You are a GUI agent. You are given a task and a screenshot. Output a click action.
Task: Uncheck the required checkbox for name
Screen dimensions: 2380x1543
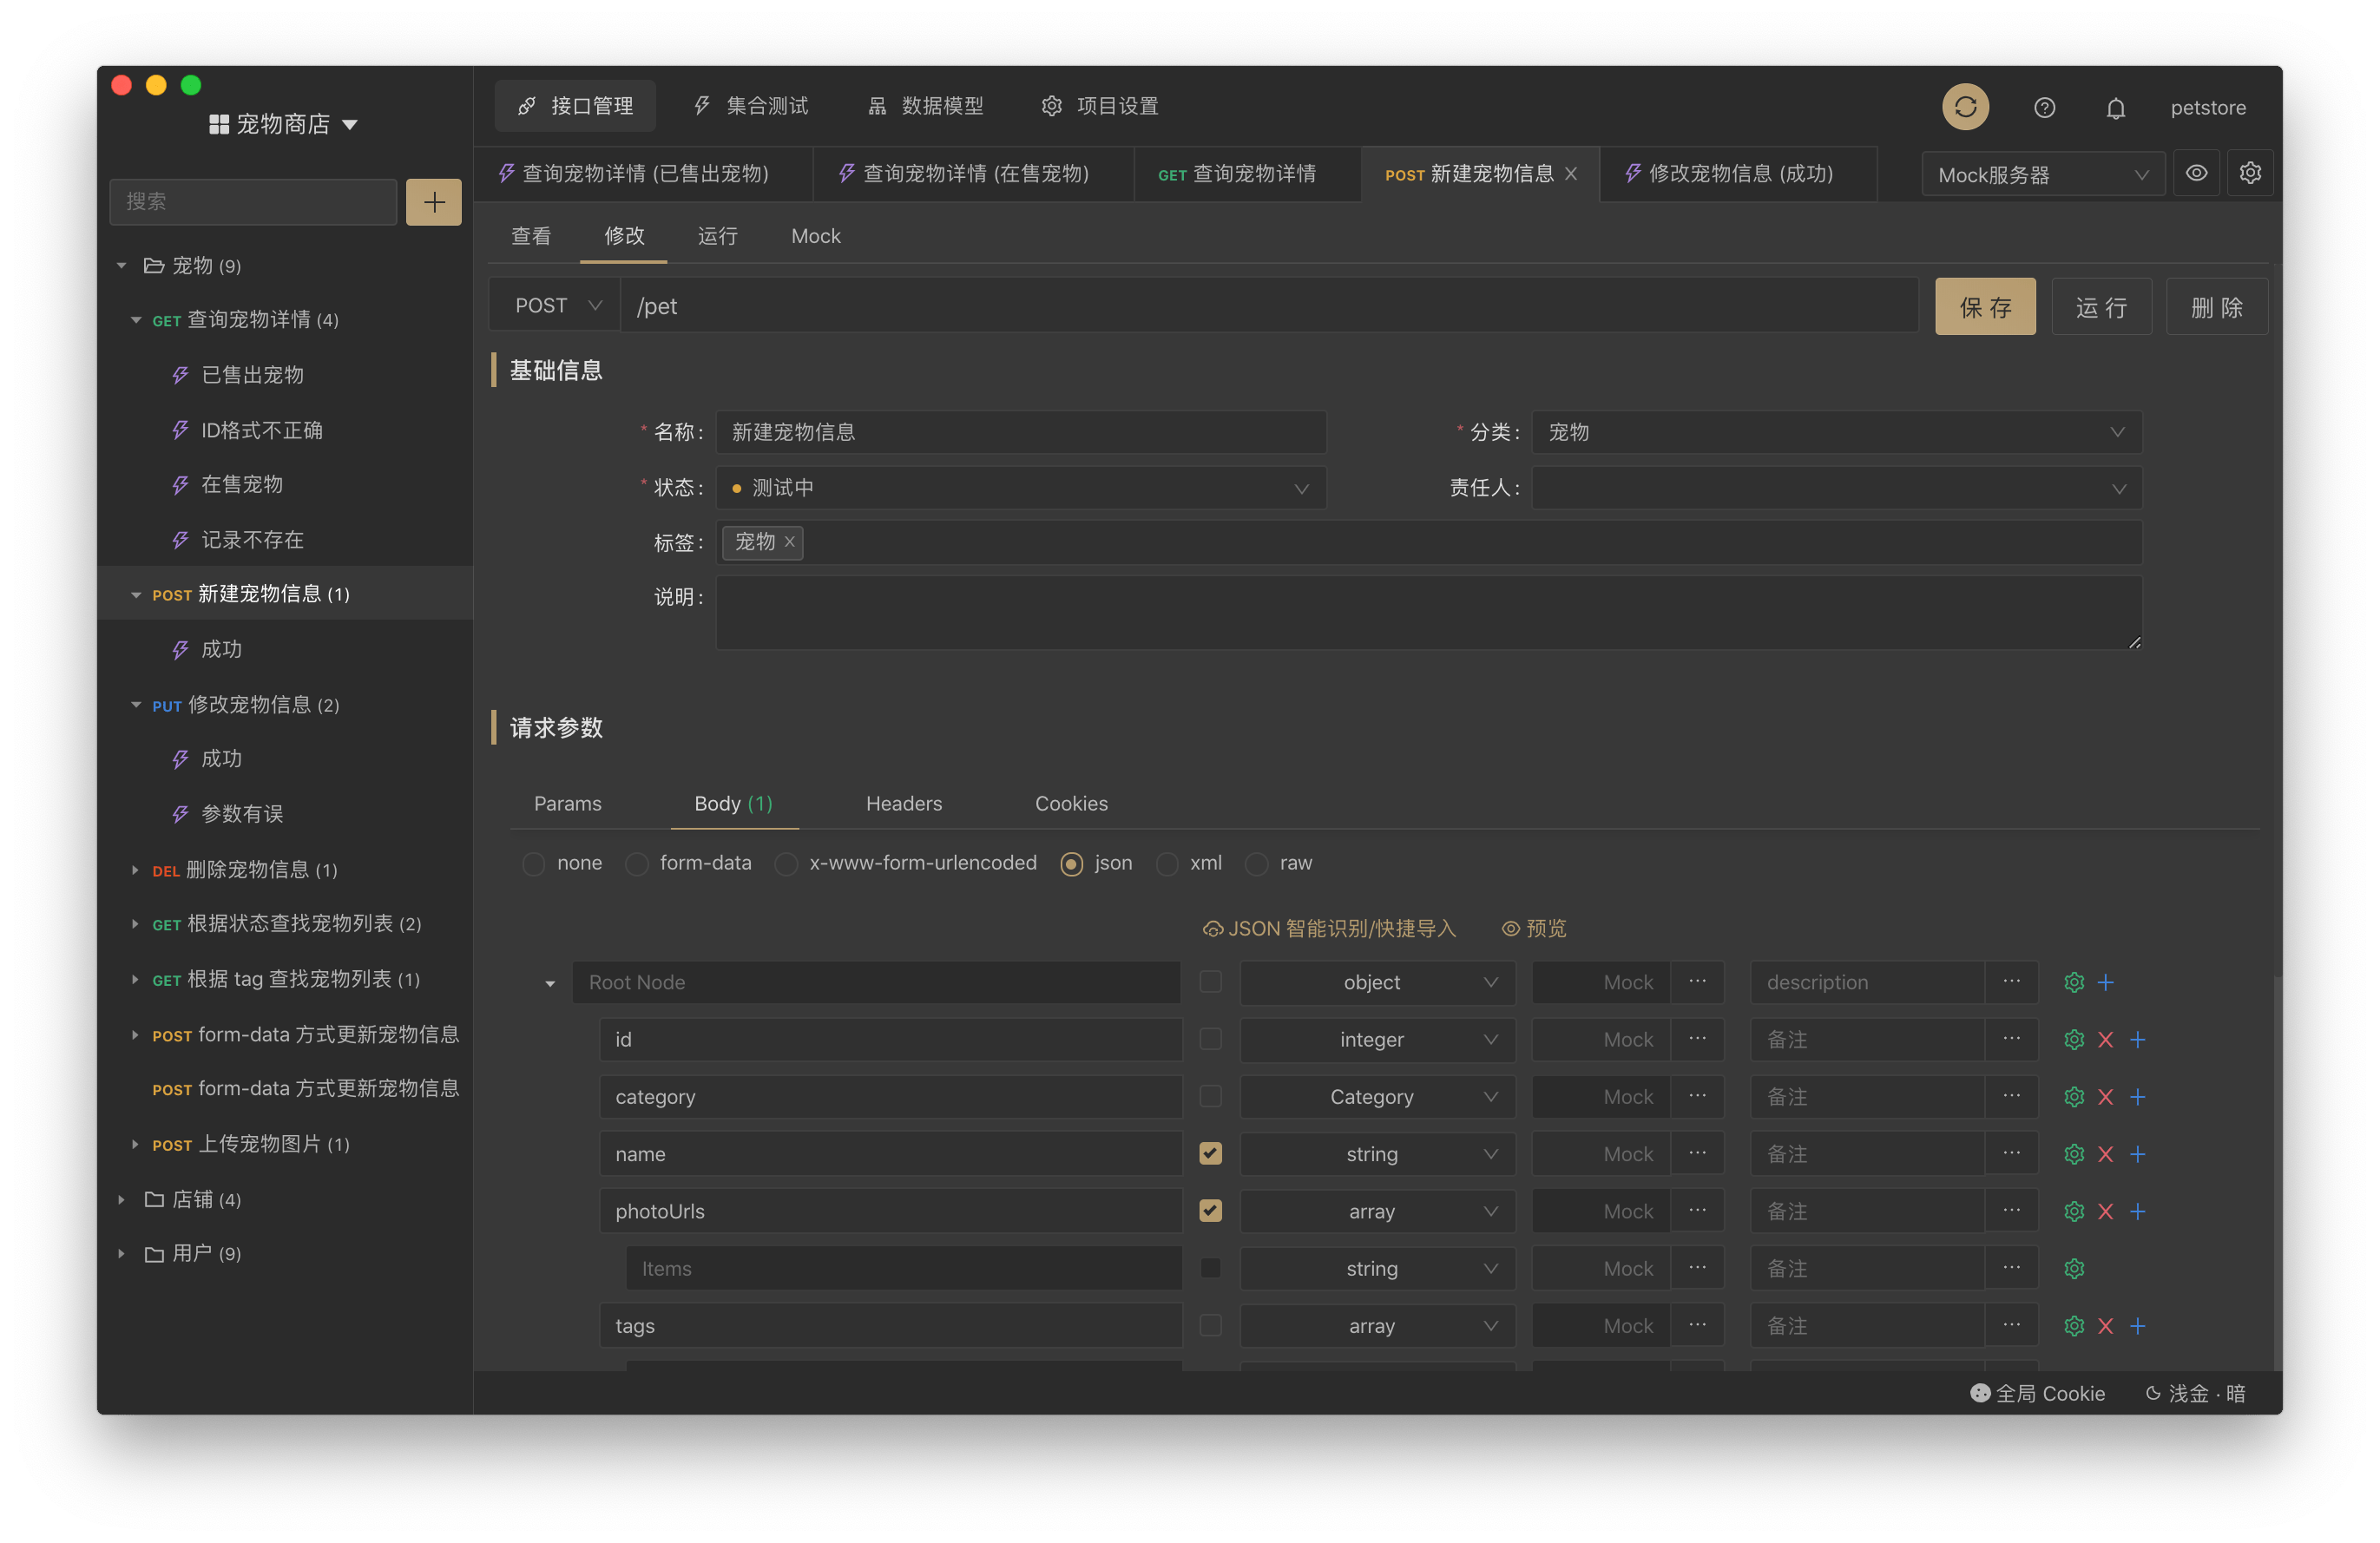(1210, 1153)
